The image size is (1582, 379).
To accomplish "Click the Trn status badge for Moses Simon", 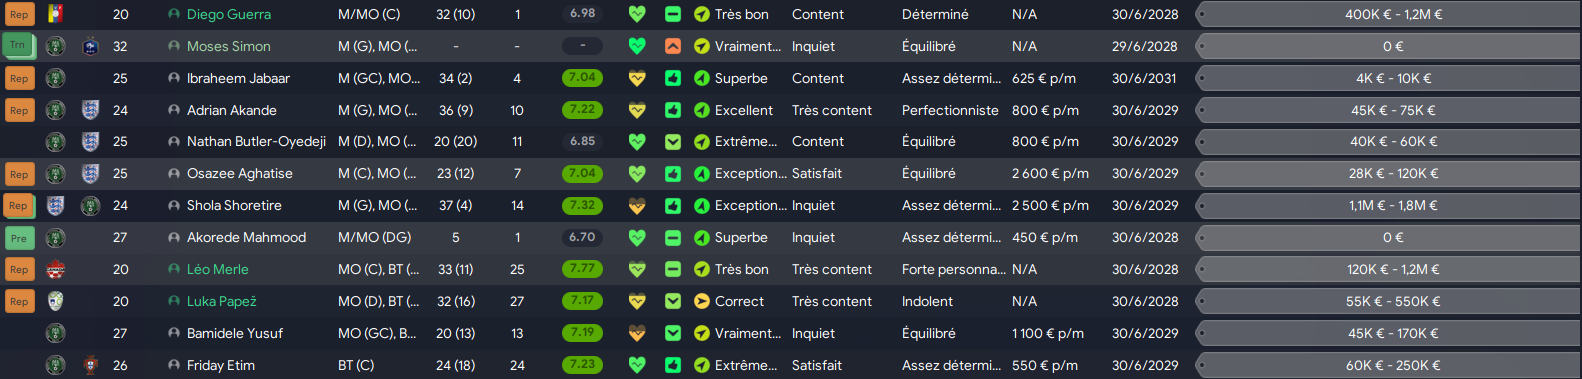I will coord(19,46).
